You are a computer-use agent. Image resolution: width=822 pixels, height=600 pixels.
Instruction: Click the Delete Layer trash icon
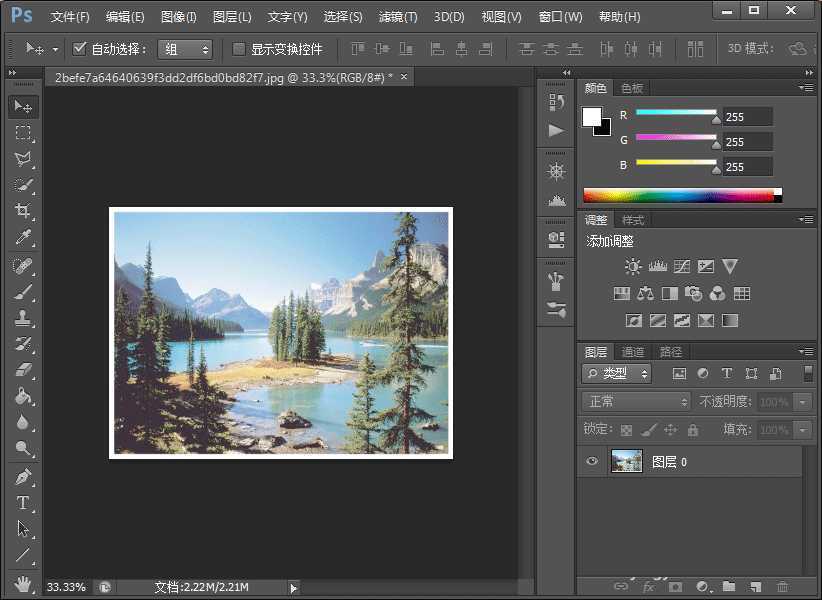pos(782,588)
